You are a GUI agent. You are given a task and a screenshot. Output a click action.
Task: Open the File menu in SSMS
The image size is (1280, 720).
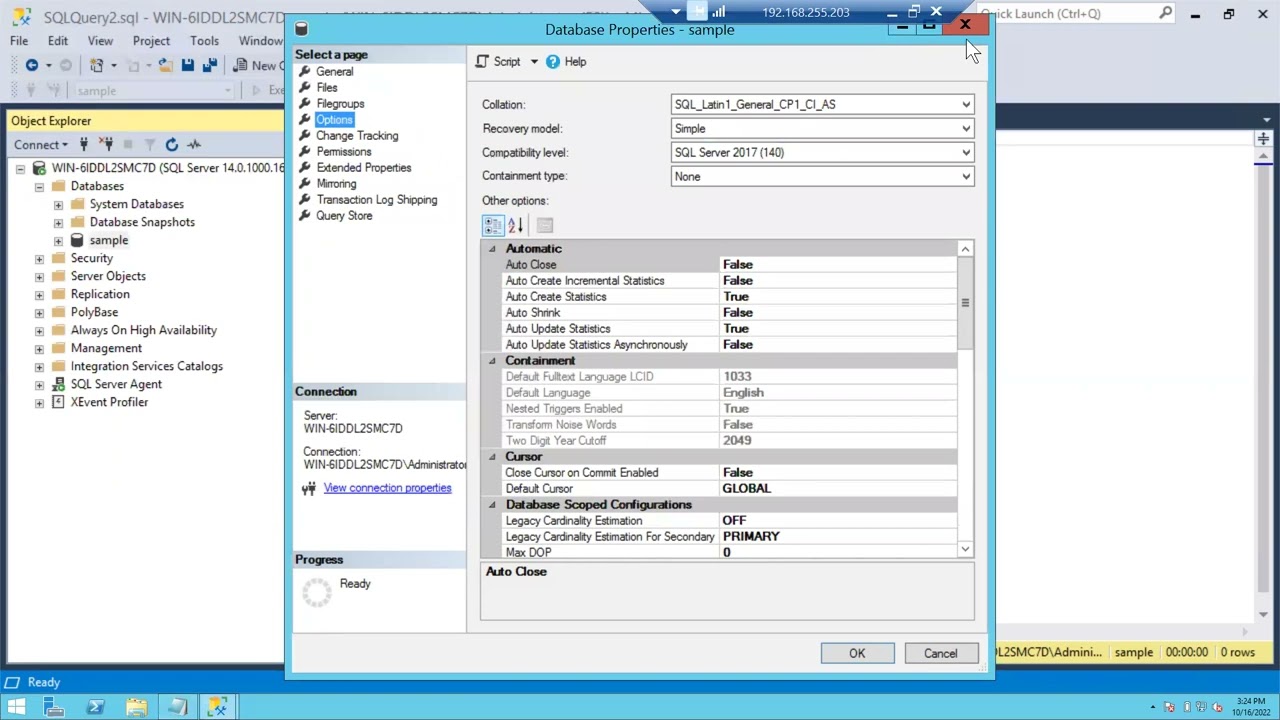19,41
